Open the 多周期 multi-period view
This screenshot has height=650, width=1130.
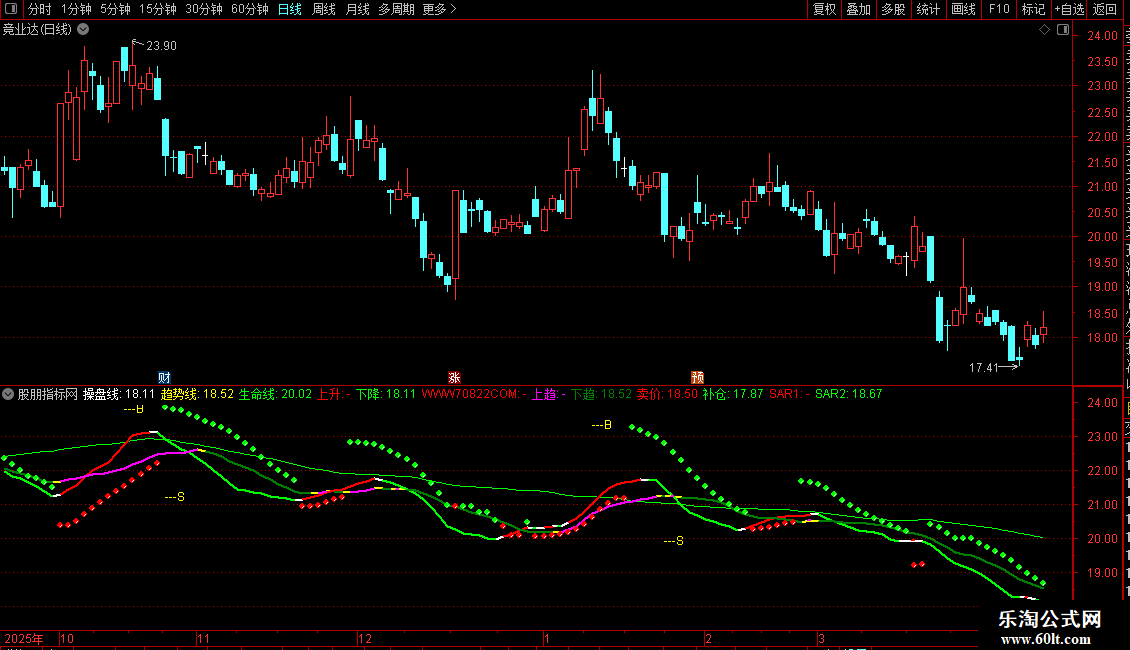click(396, 9)
